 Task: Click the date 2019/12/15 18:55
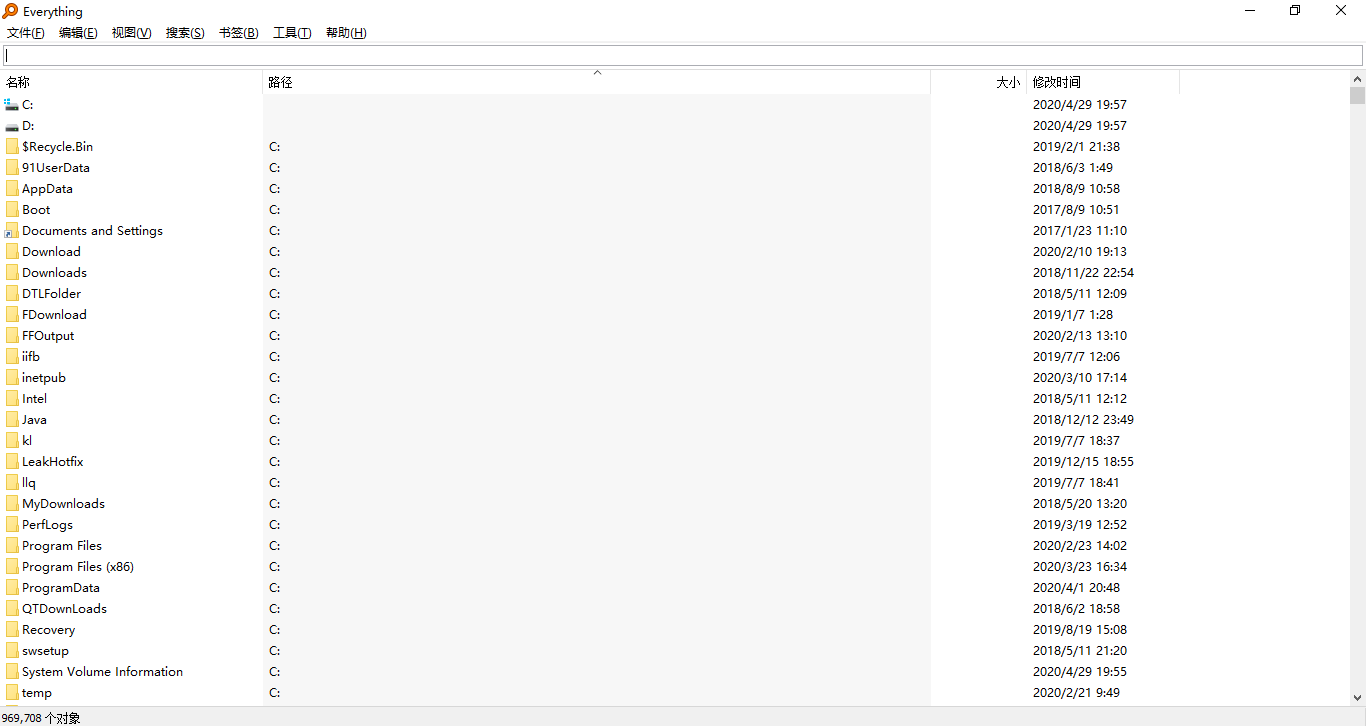pos(1083,461)
